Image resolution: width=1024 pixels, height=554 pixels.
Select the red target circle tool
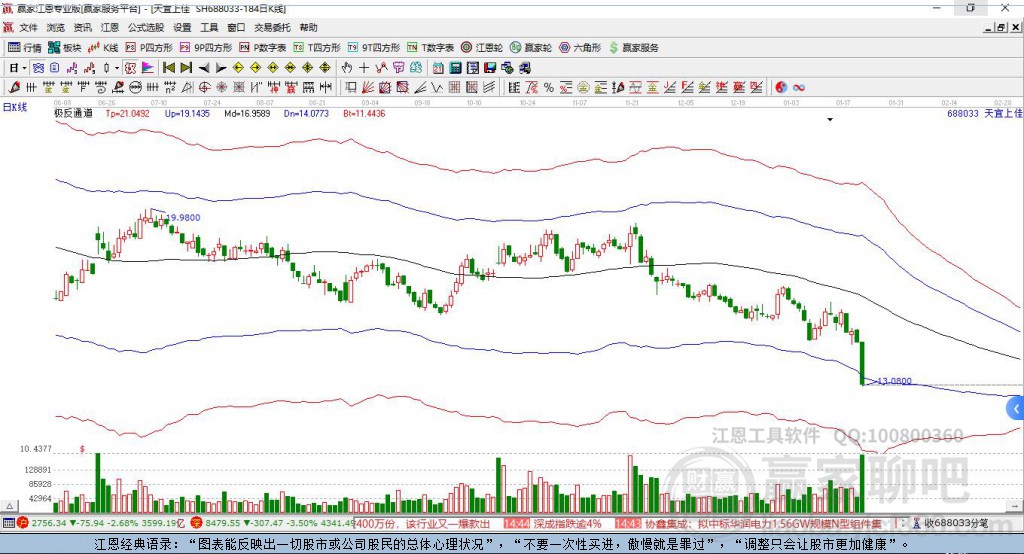(204, 88)
